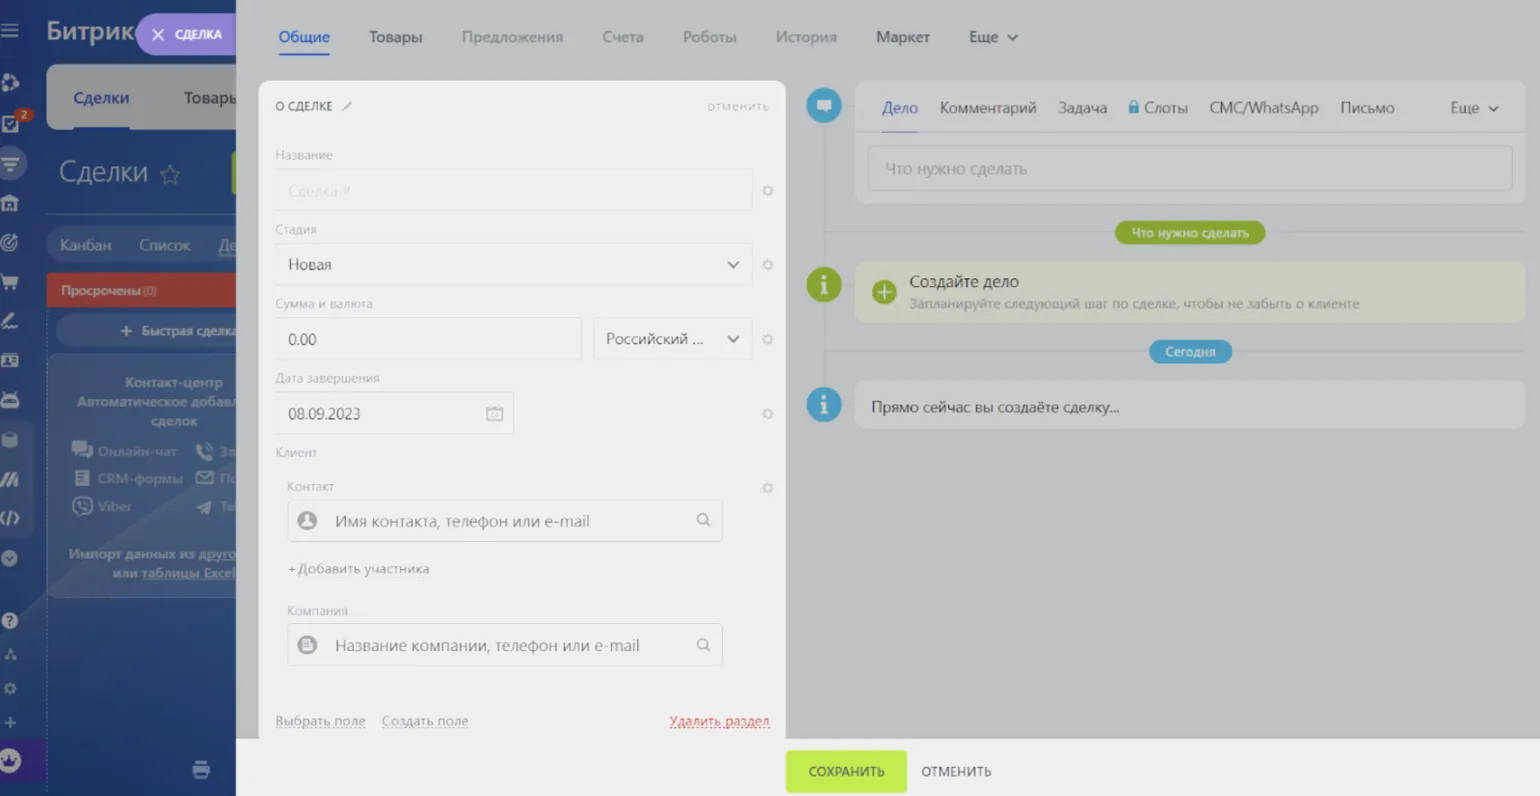The height and width of the screenshot is (796, 1540).
Task: Click the Что нужно сделать input
Action: click(x=1188, y=169)
